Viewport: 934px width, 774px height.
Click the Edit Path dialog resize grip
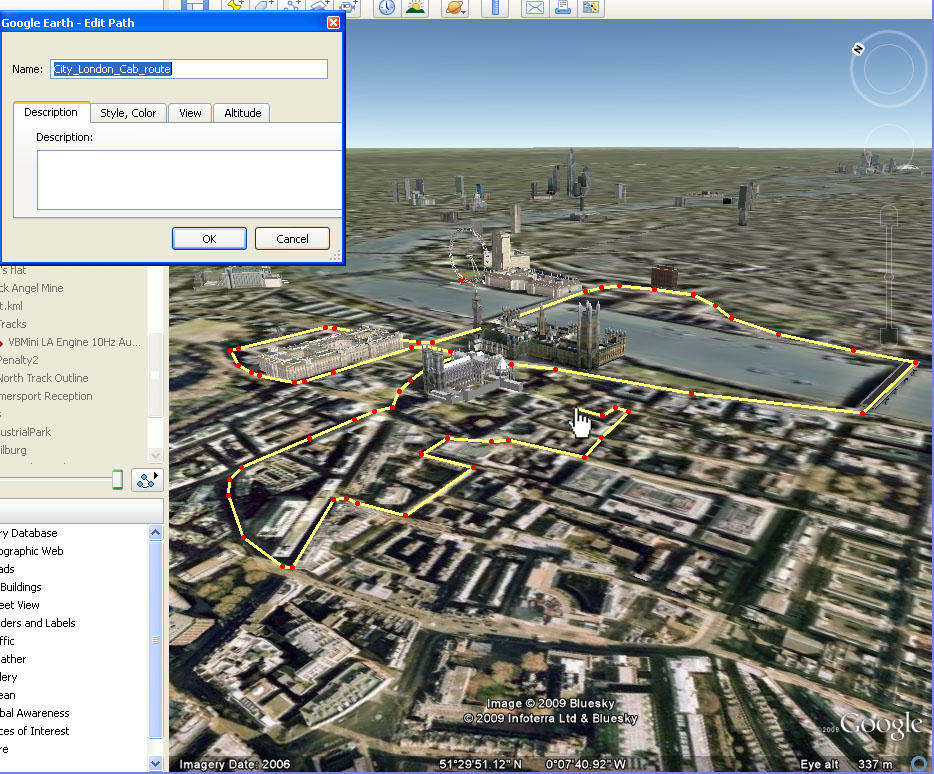(336, 256)
